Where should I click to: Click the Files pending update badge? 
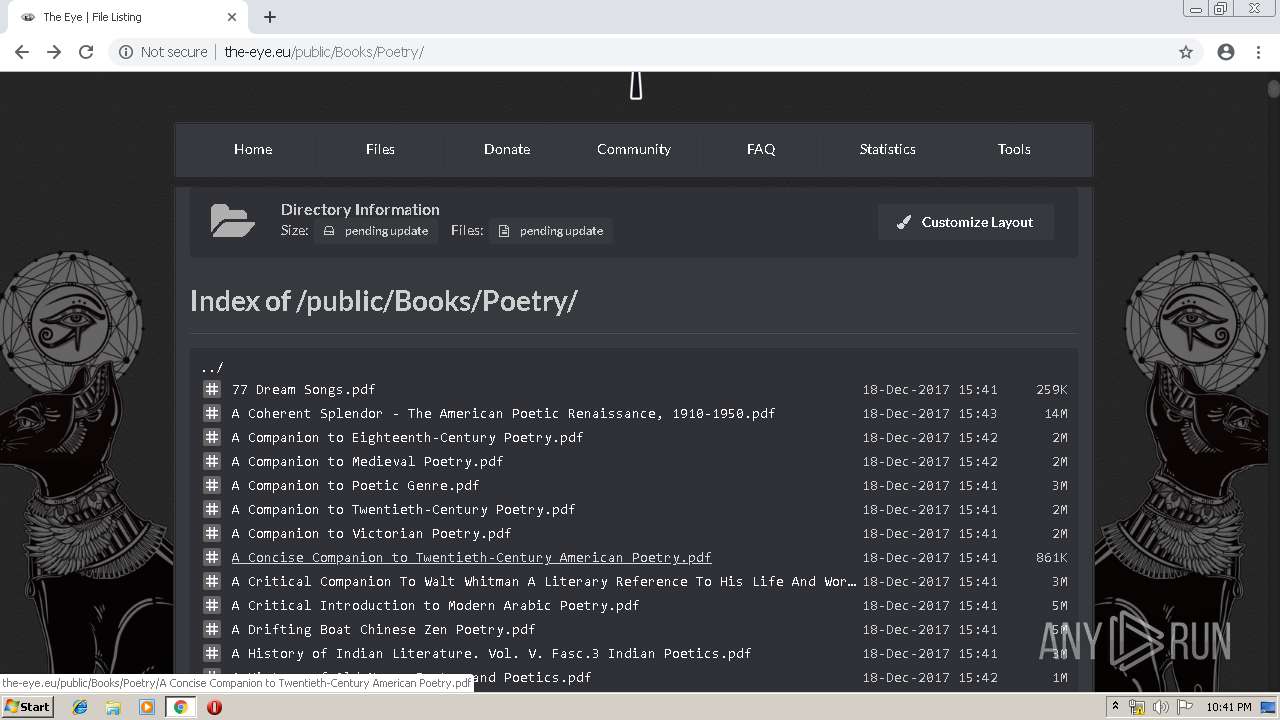(551, 231)
